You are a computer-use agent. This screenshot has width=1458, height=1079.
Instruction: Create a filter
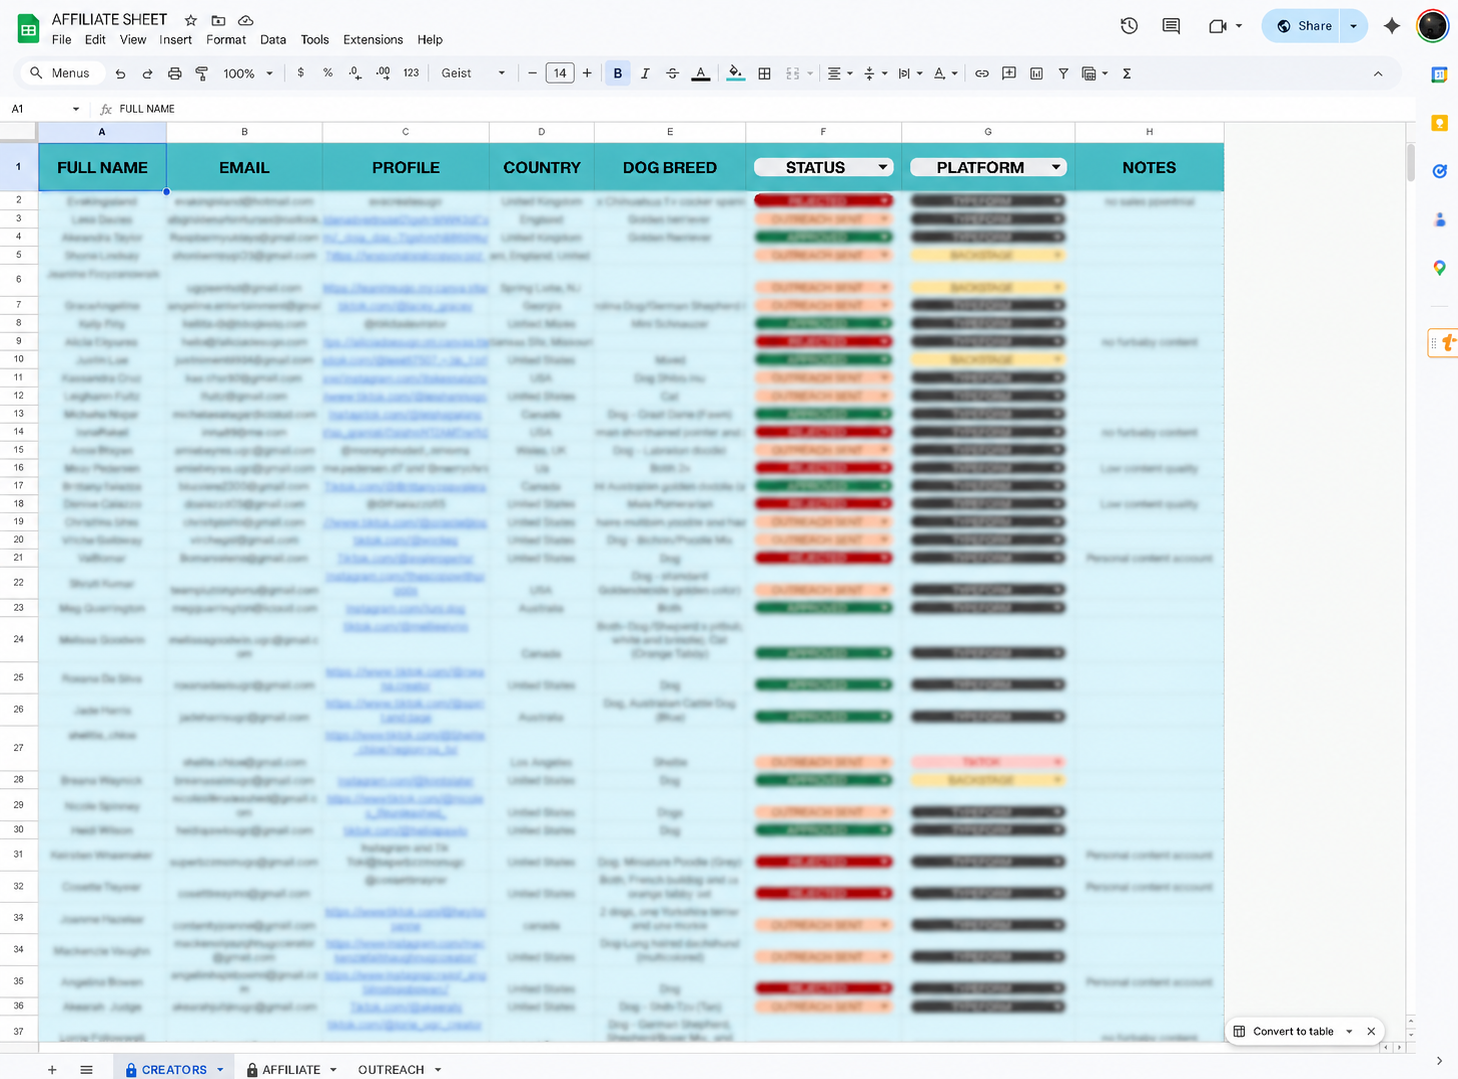pos(1063,73)
